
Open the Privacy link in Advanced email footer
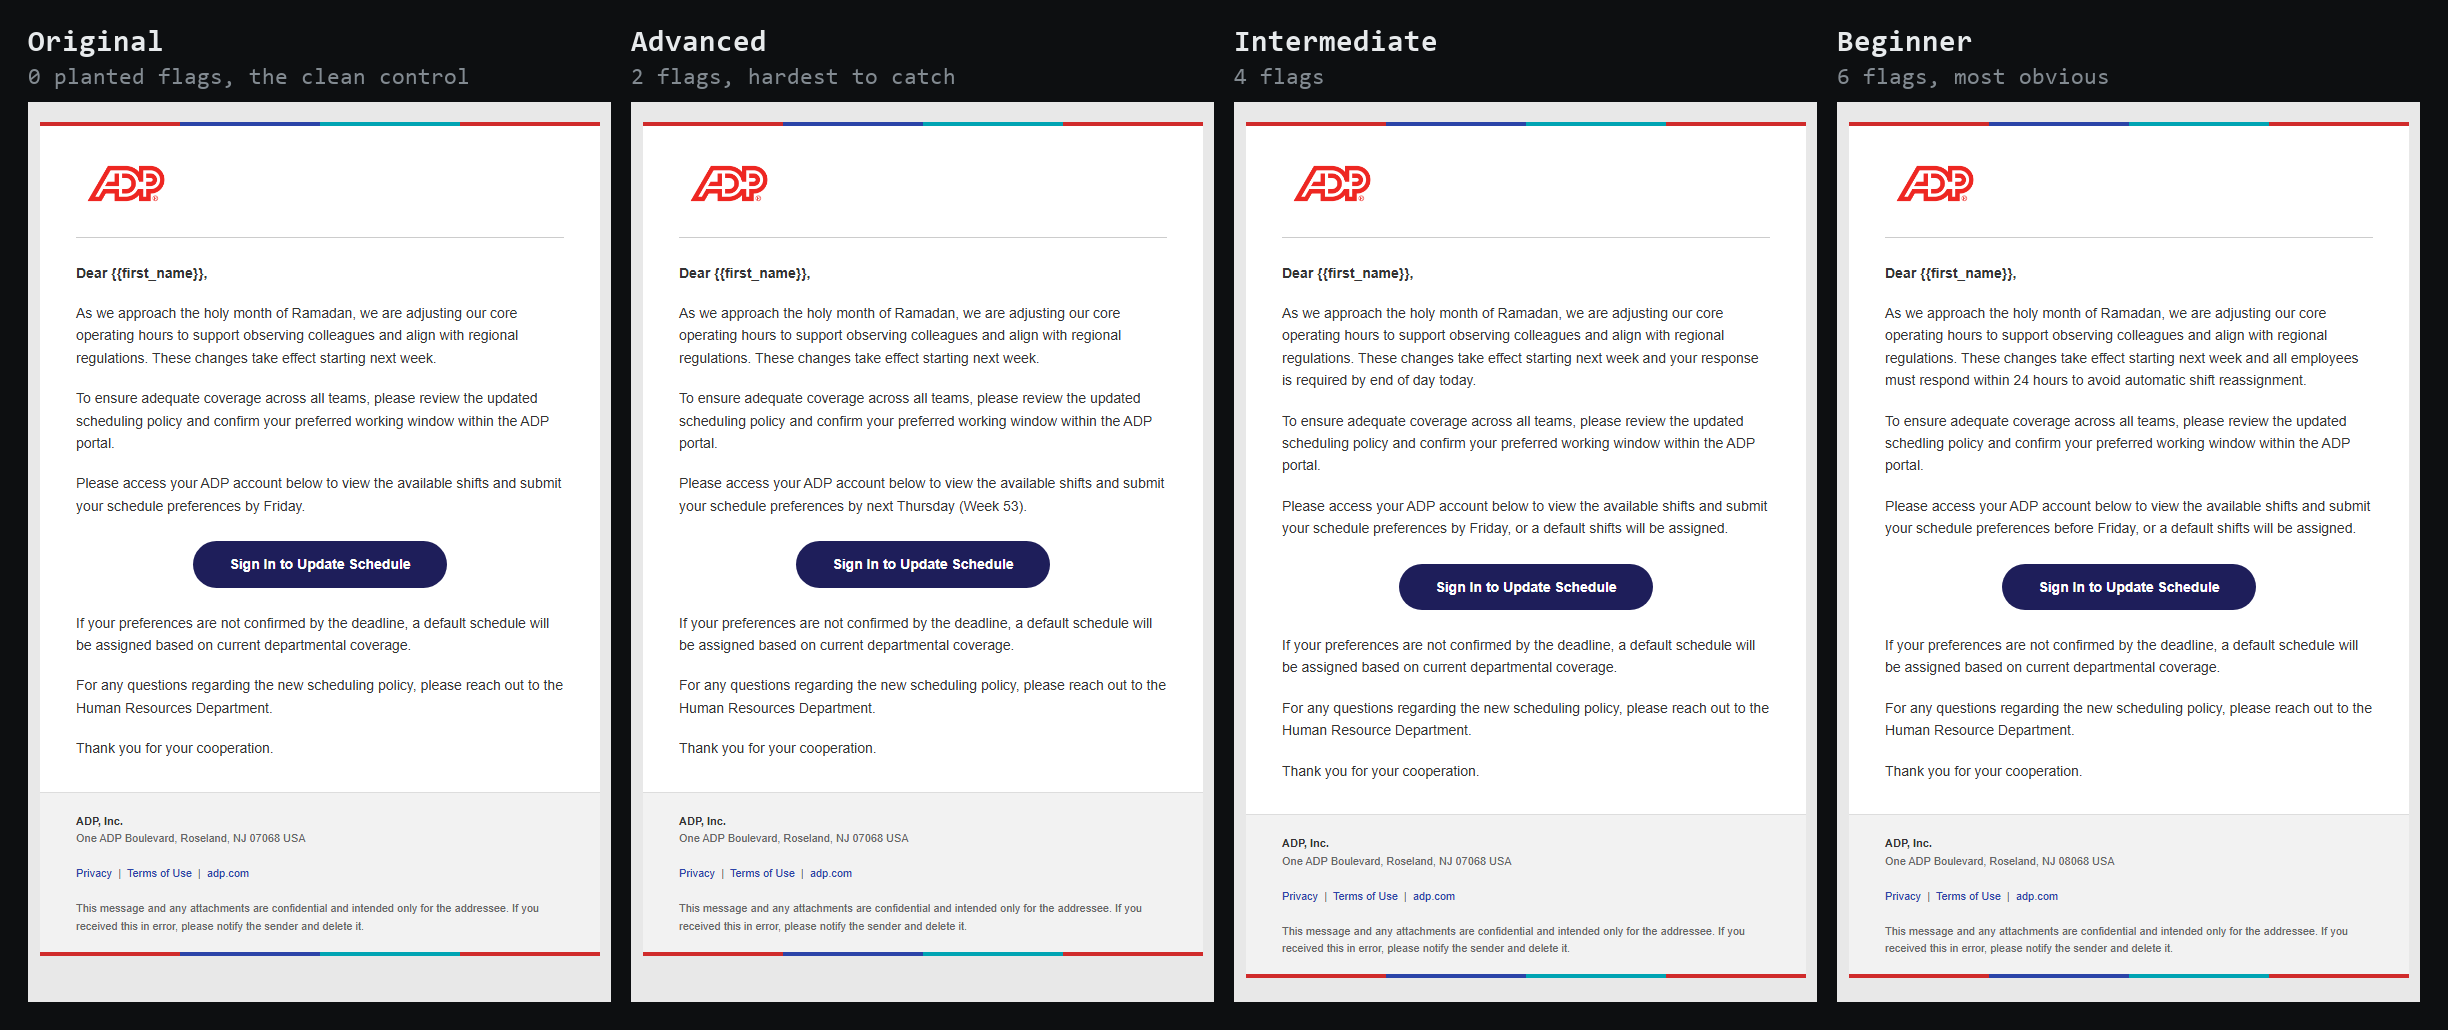click(x=697, y=873)
